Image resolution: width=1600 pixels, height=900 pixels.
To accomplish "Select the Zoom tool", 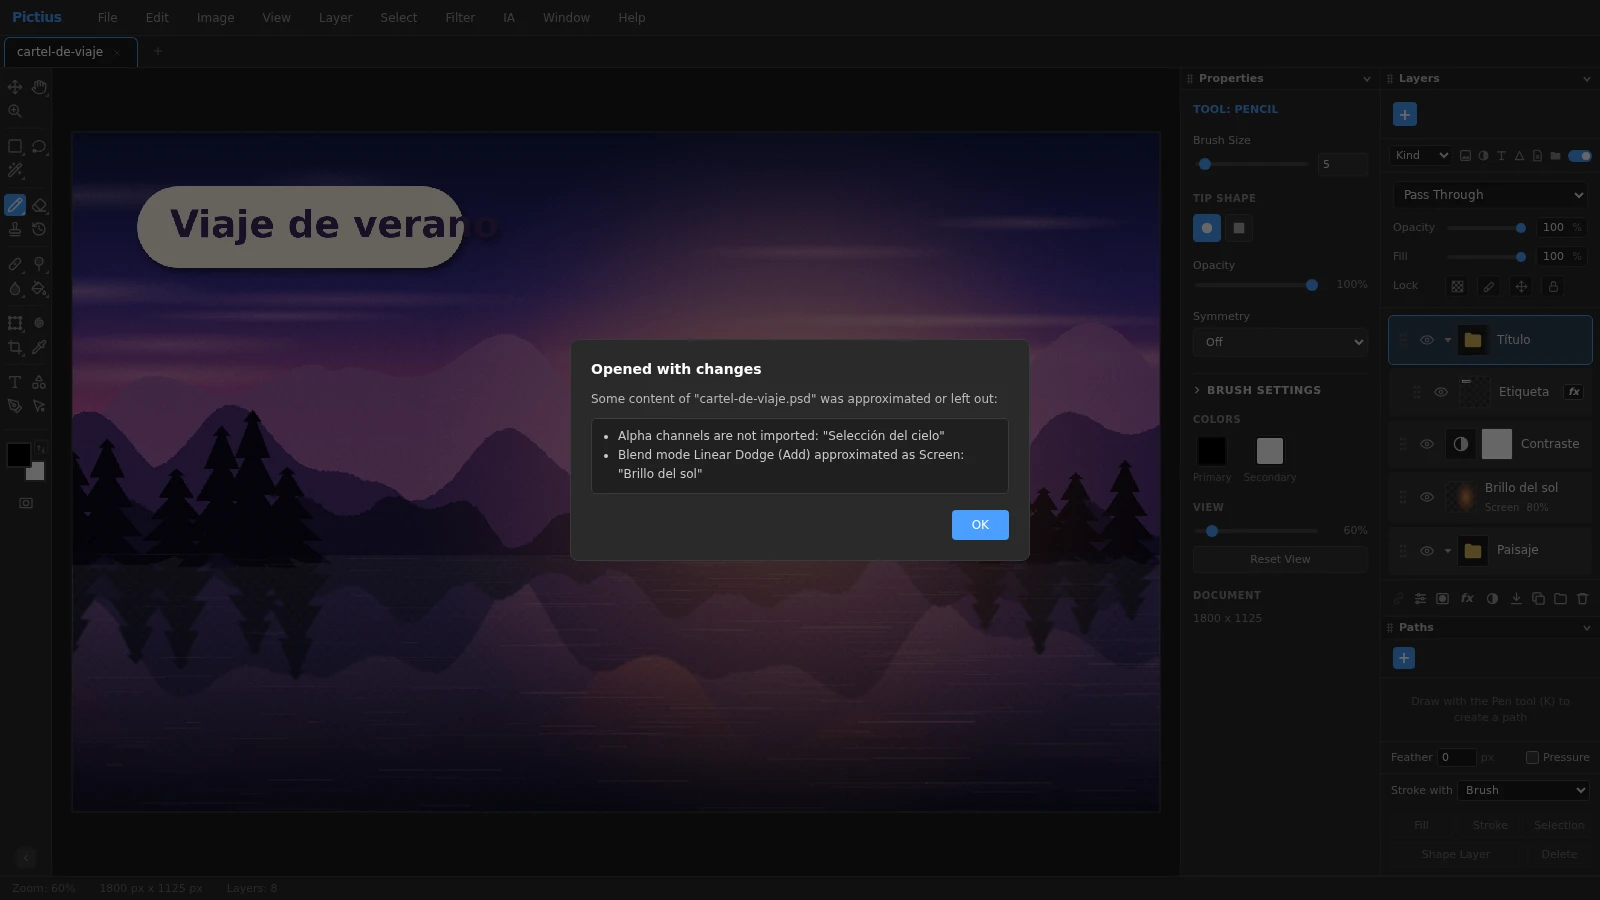I will [15, 111].
